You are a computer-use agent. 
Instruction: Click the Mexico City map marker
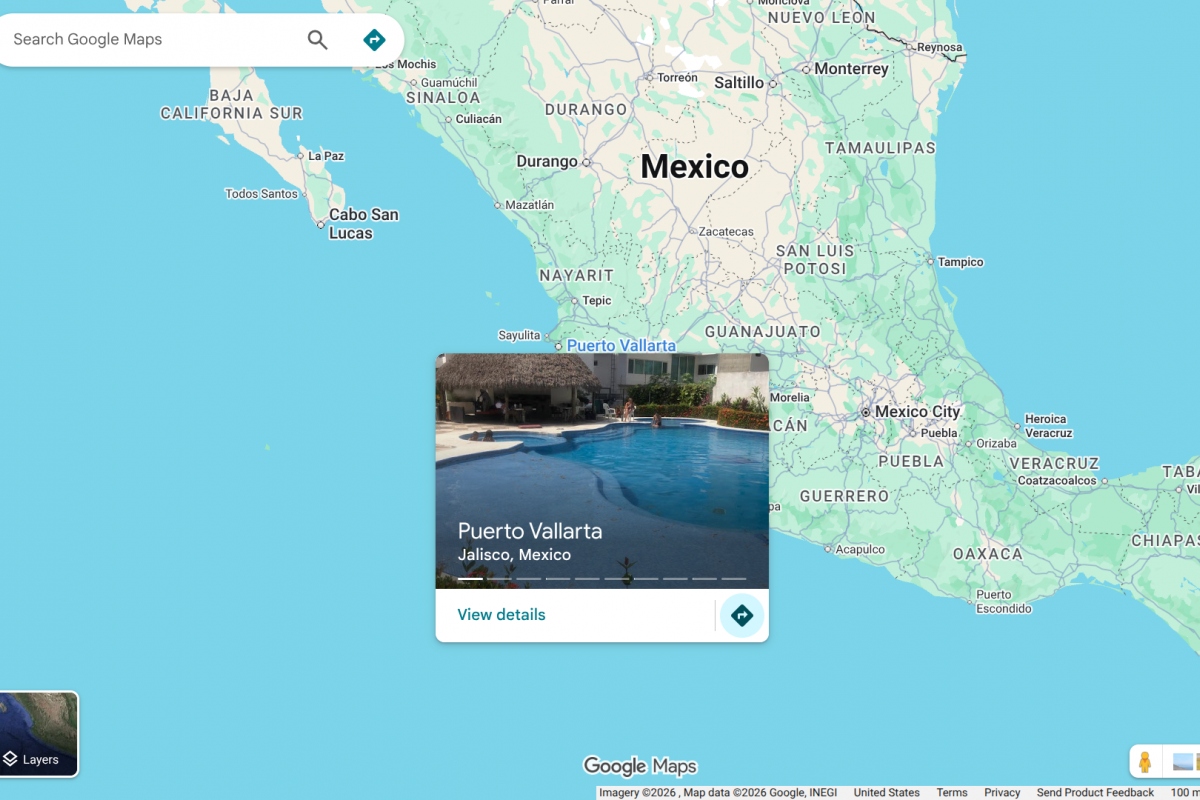866,412
